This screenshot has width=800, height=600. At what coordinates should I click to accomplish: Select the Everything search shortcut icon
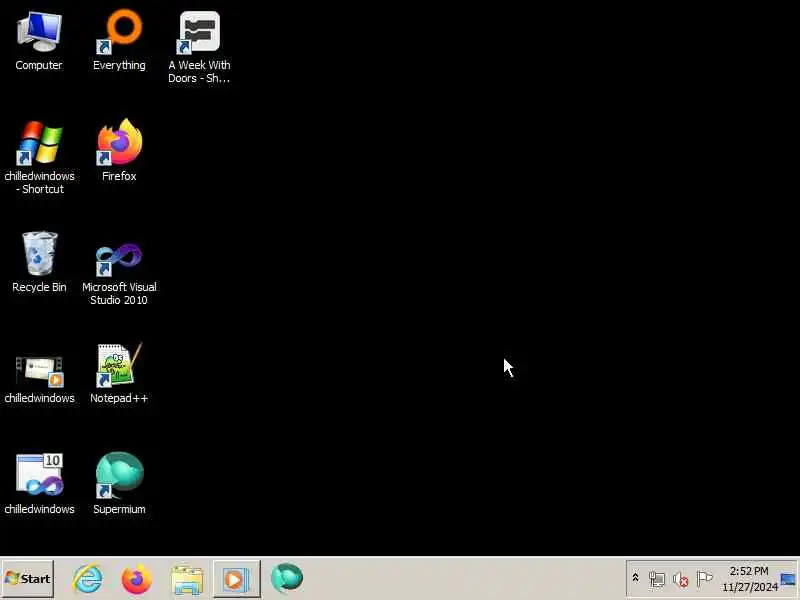[x=119, y=42]
